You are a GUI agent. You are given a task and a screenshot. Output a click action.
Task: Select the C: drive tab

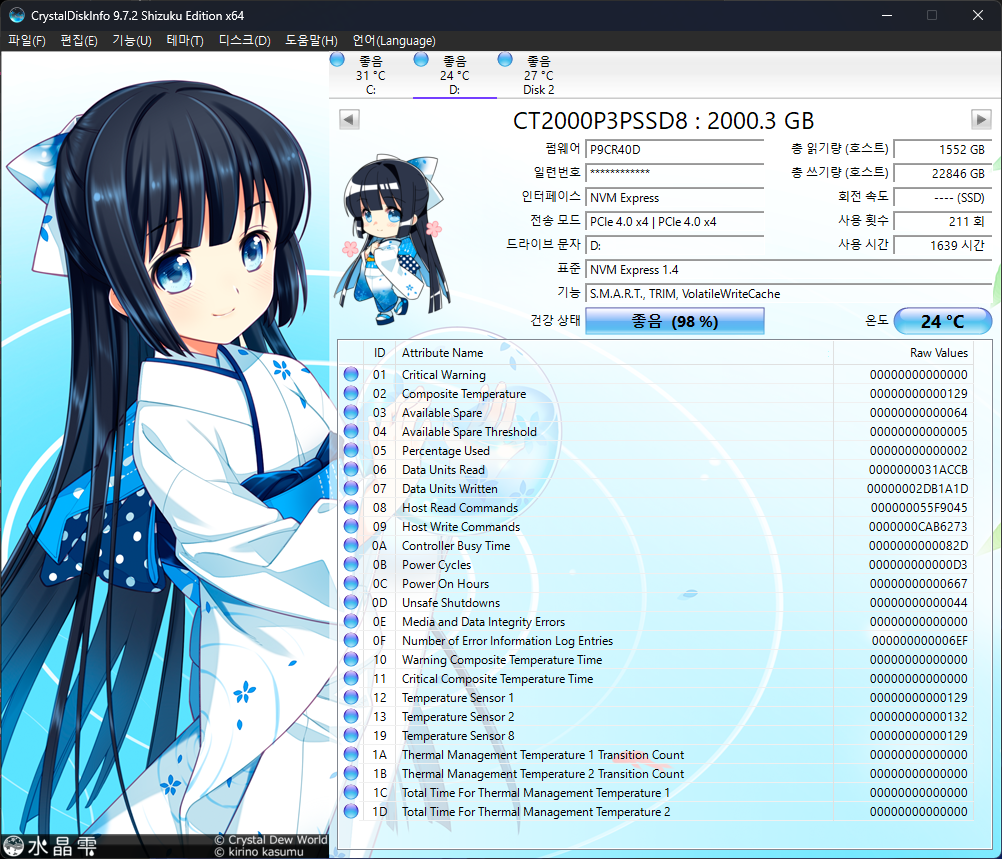(x=371, y=76)
